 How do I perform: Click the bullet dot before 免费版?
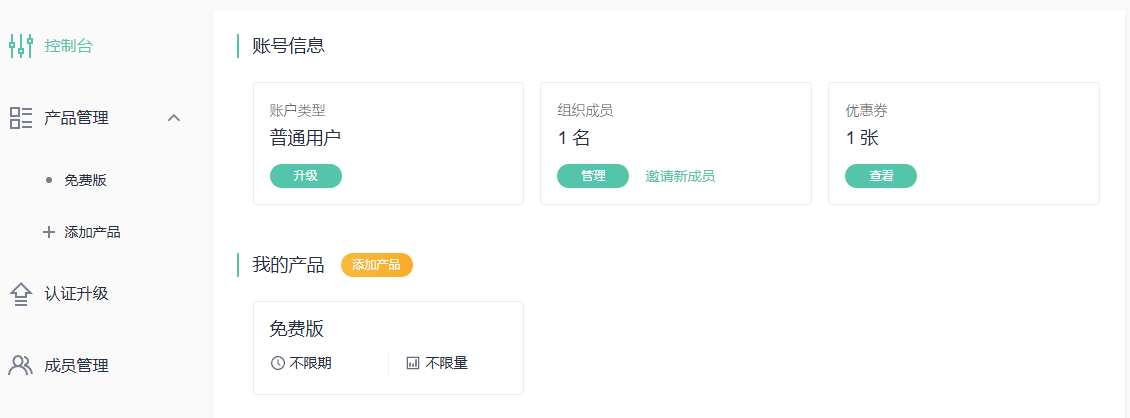click(x=49, y=180)
